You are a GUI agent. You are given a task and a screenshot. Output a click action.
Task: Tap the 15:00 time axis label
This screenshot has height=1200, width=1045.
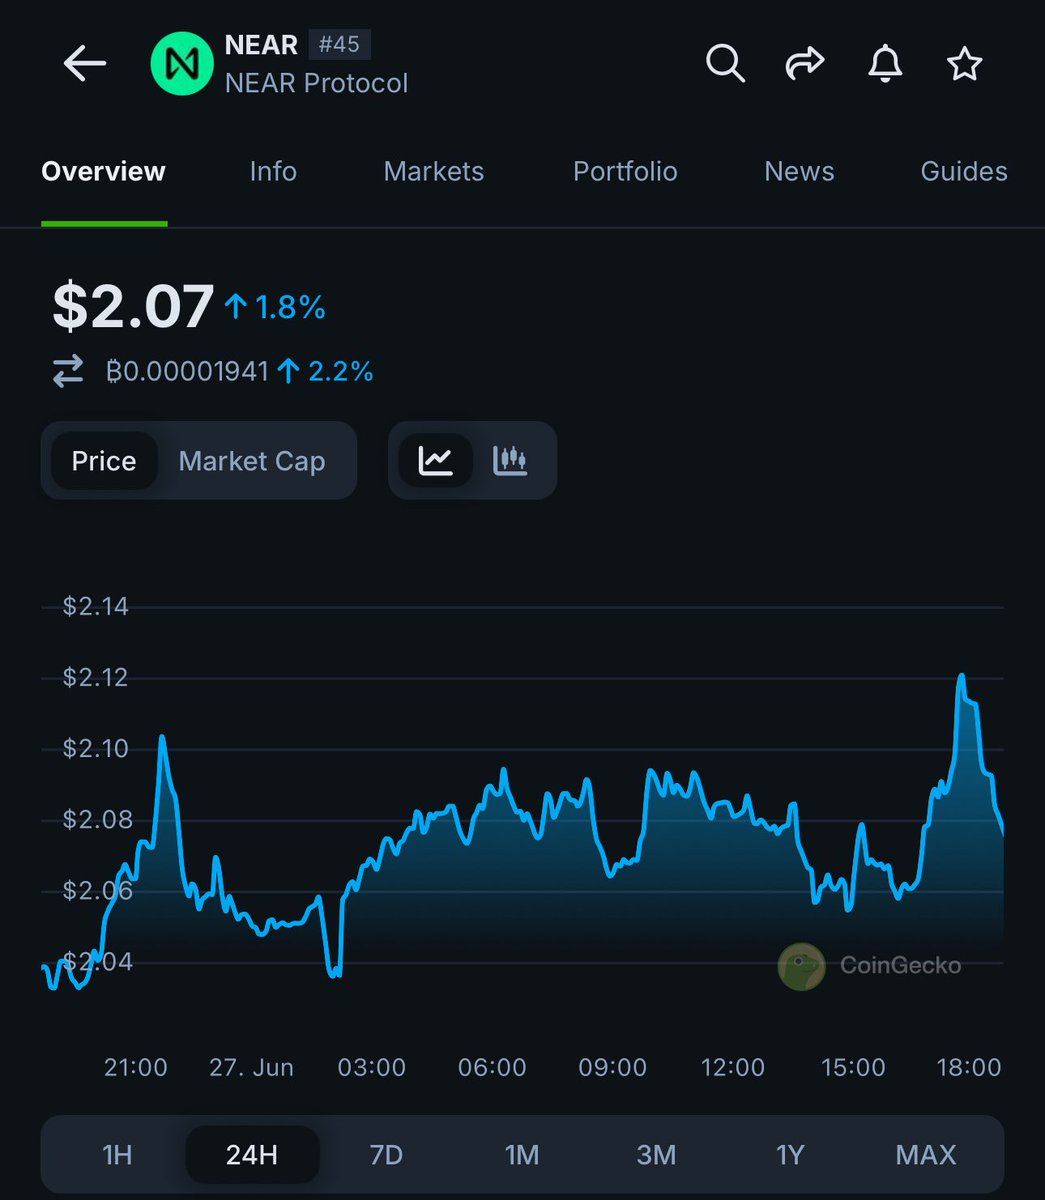click(853, 1067)
